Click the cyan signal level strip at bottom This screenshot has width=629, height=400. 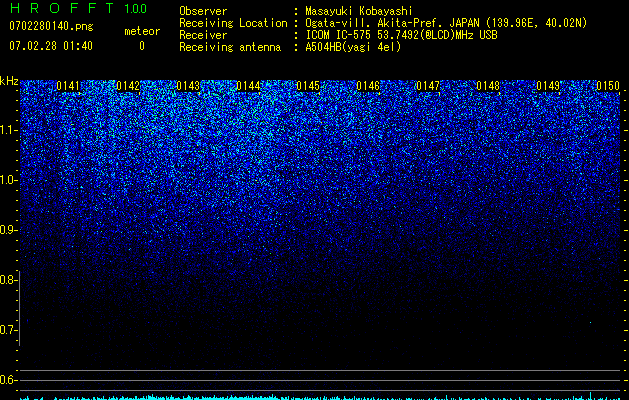click(x=320, y=397)
